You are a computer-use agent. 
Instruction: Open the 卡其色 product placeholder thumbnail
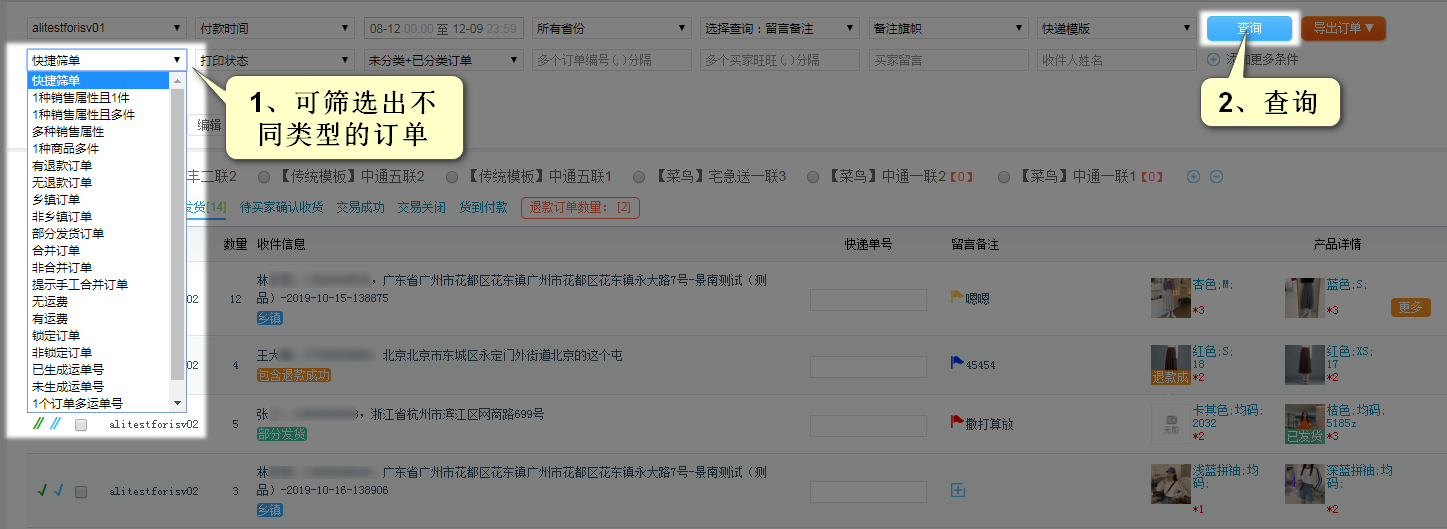1170,423
